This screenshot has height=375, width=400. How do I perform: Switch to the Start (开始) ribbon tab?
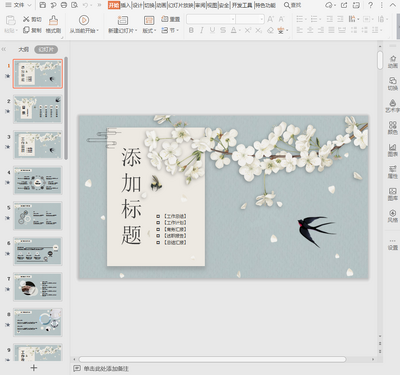coord(114,5)
